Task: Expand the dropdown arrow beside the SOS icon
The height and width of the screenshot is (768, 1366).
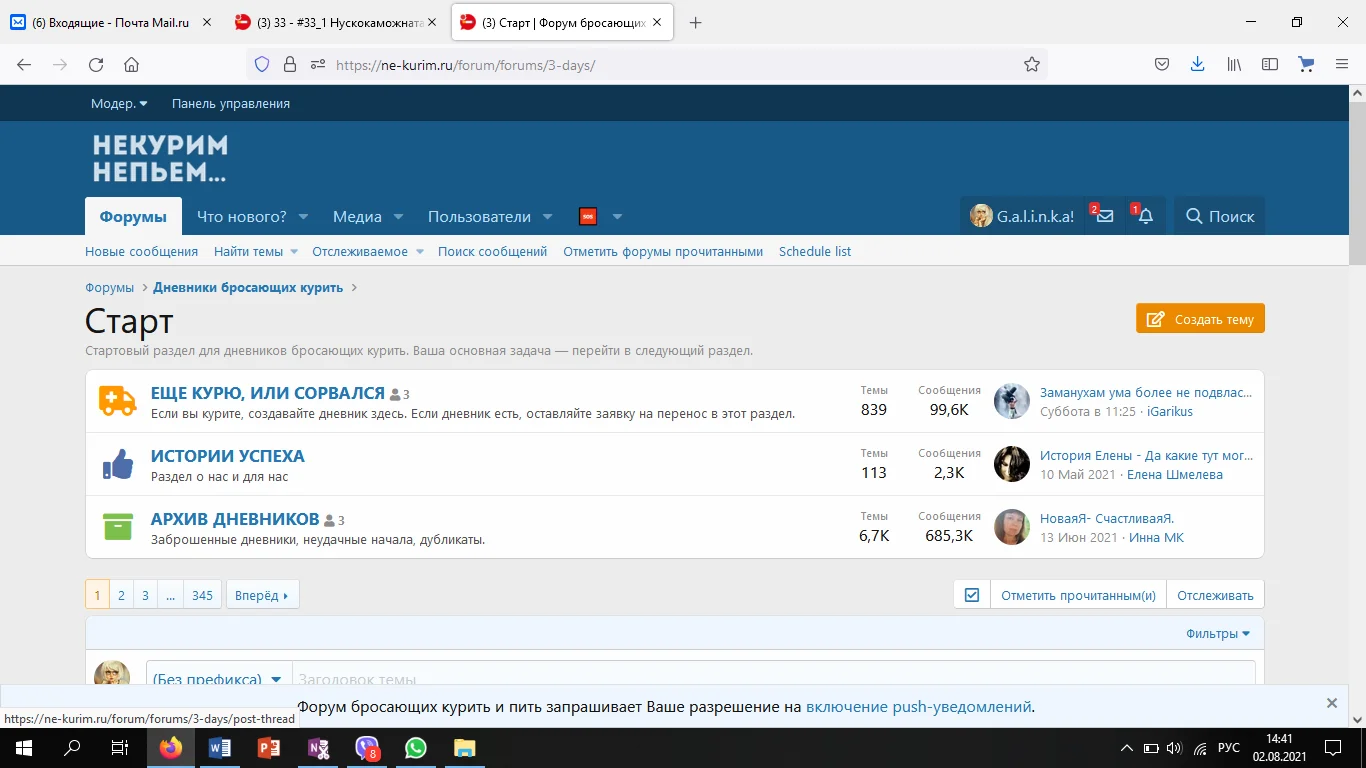Action: (x=617, y=217)
